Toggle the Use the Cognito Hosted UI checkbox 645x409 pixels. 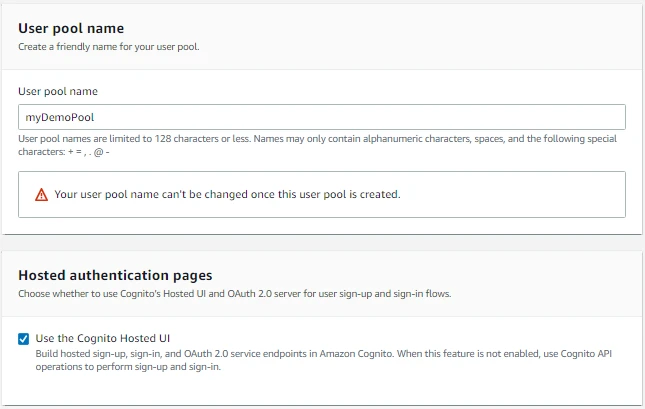(24, 339)
